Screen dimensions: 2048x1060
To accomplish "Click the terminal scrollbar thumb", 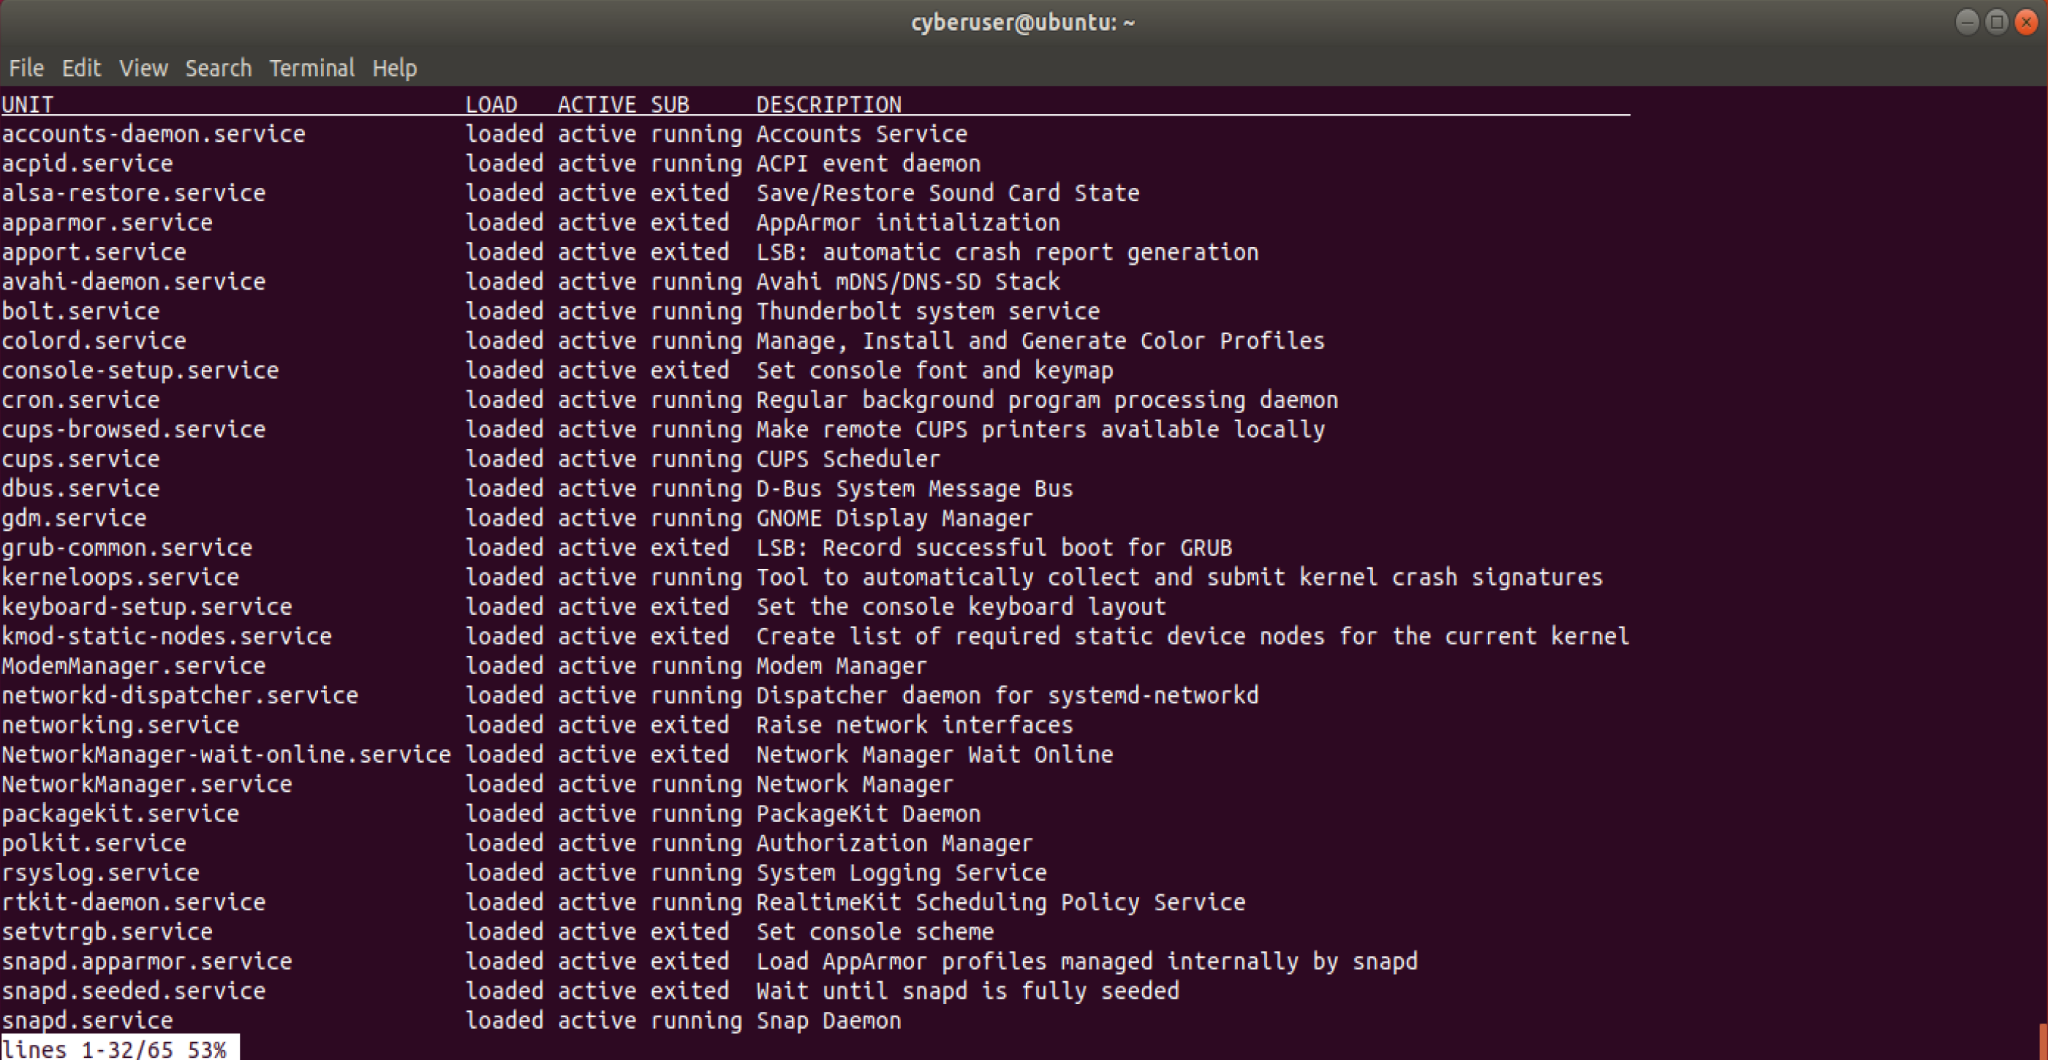I will (x=2041, y=1040).
